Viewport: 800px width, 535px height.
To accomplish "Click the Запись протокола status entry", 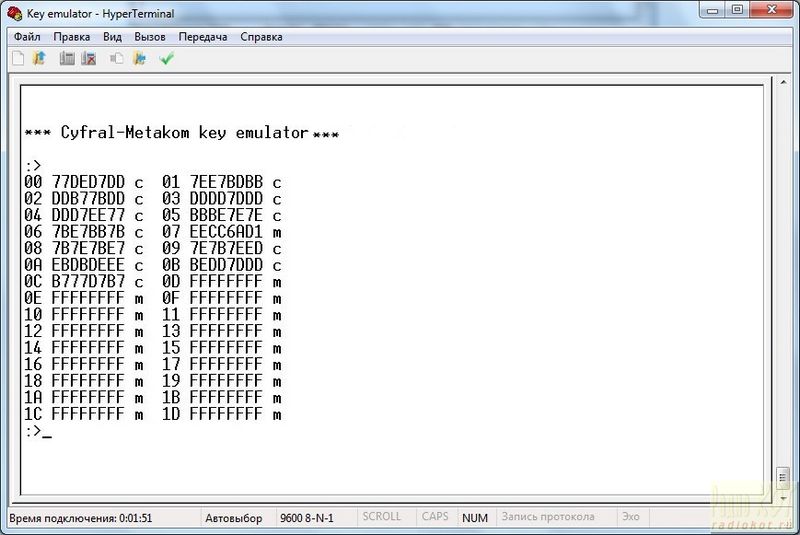I will tap(548, 517).
